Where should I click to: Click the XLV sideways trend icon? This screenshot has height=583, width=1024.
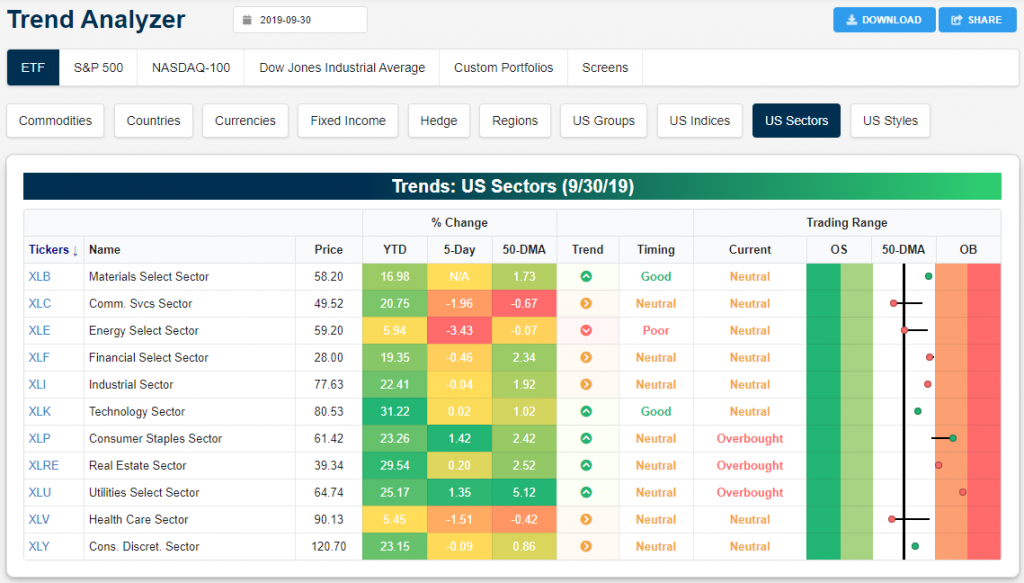pyautogui.click(x=586, y=520)
